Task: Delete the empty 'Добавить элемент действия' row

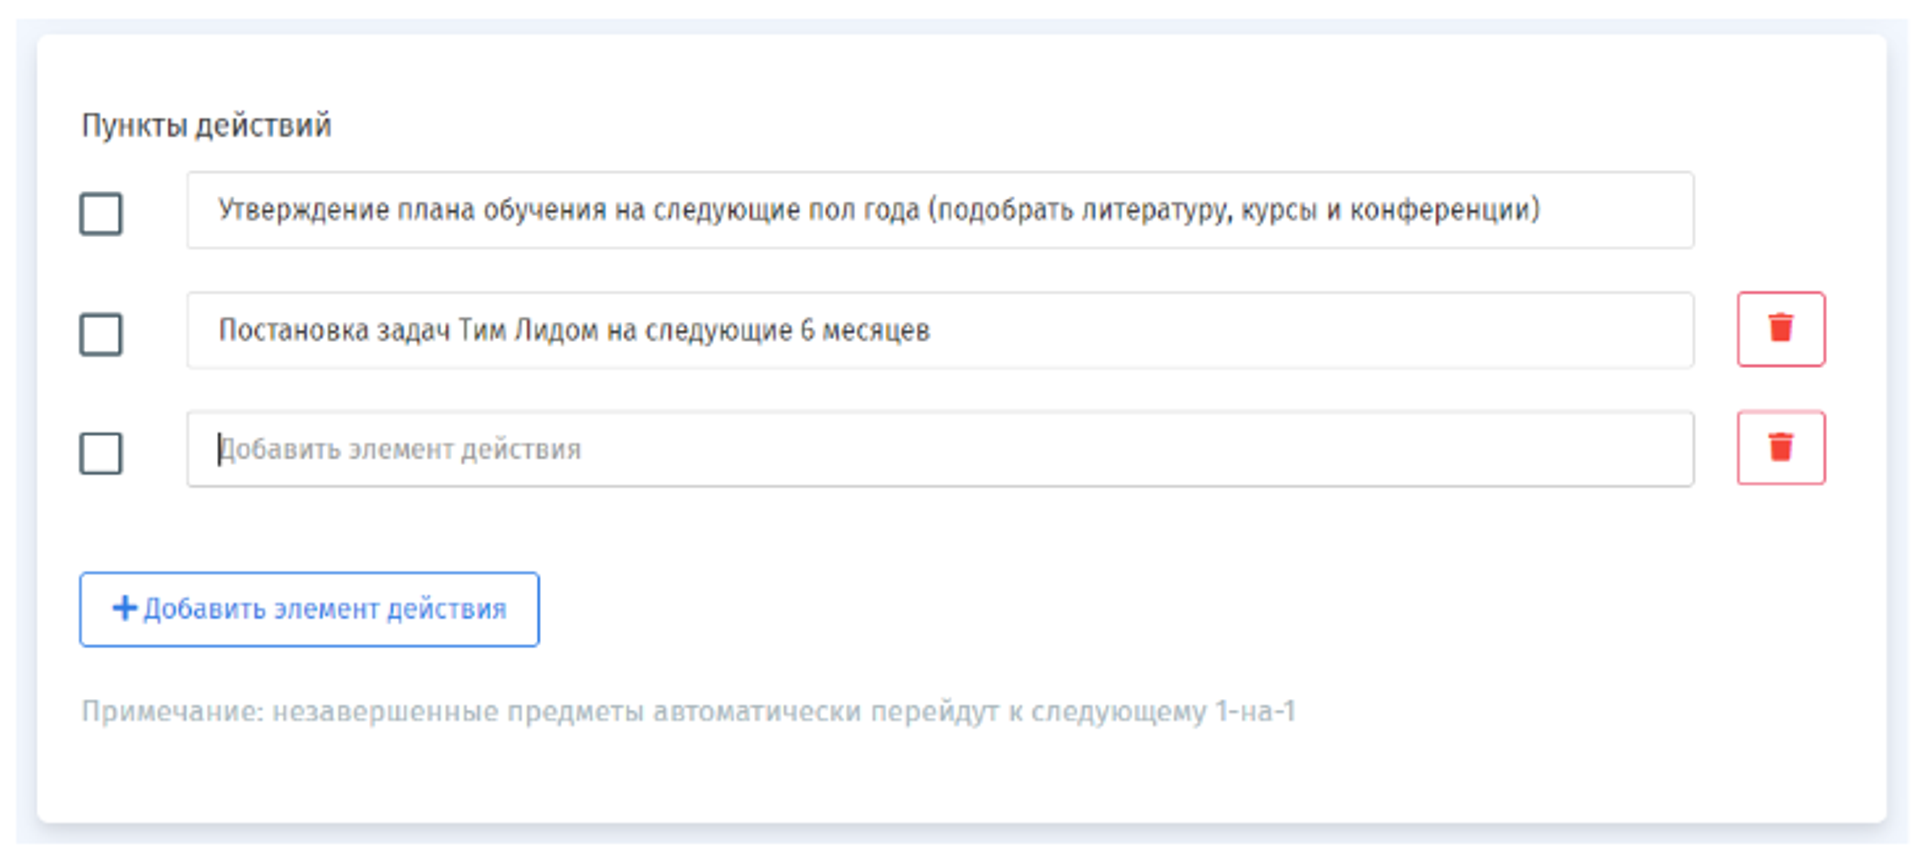Action: pos(1780,448)
